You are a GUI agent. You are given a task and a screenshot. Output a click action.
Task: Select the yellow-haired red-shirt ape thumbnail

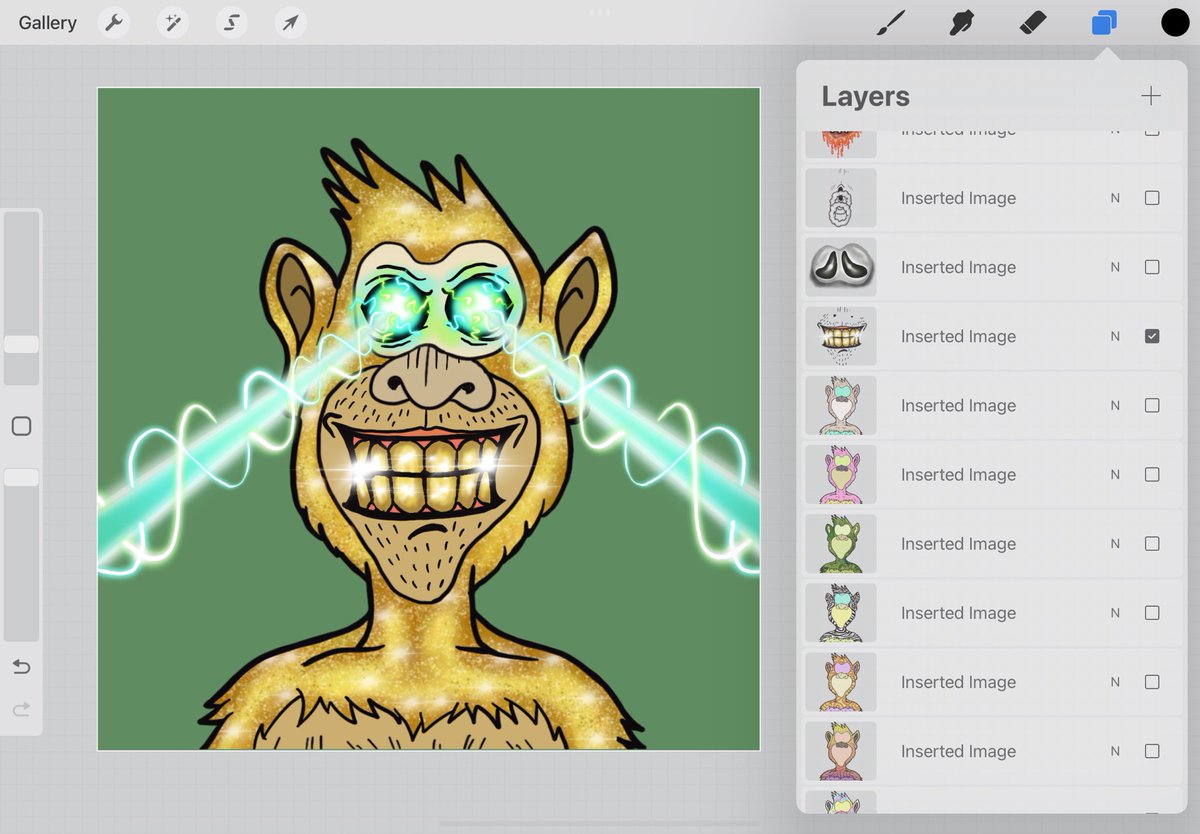pos(841,750)
